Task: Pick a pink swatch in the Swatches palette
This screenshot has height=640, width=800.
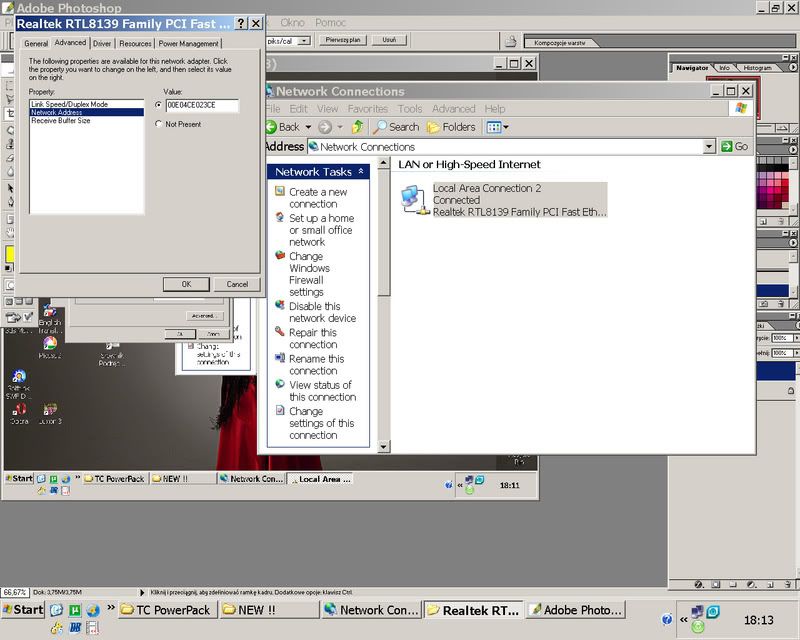Action: [770, 182]
